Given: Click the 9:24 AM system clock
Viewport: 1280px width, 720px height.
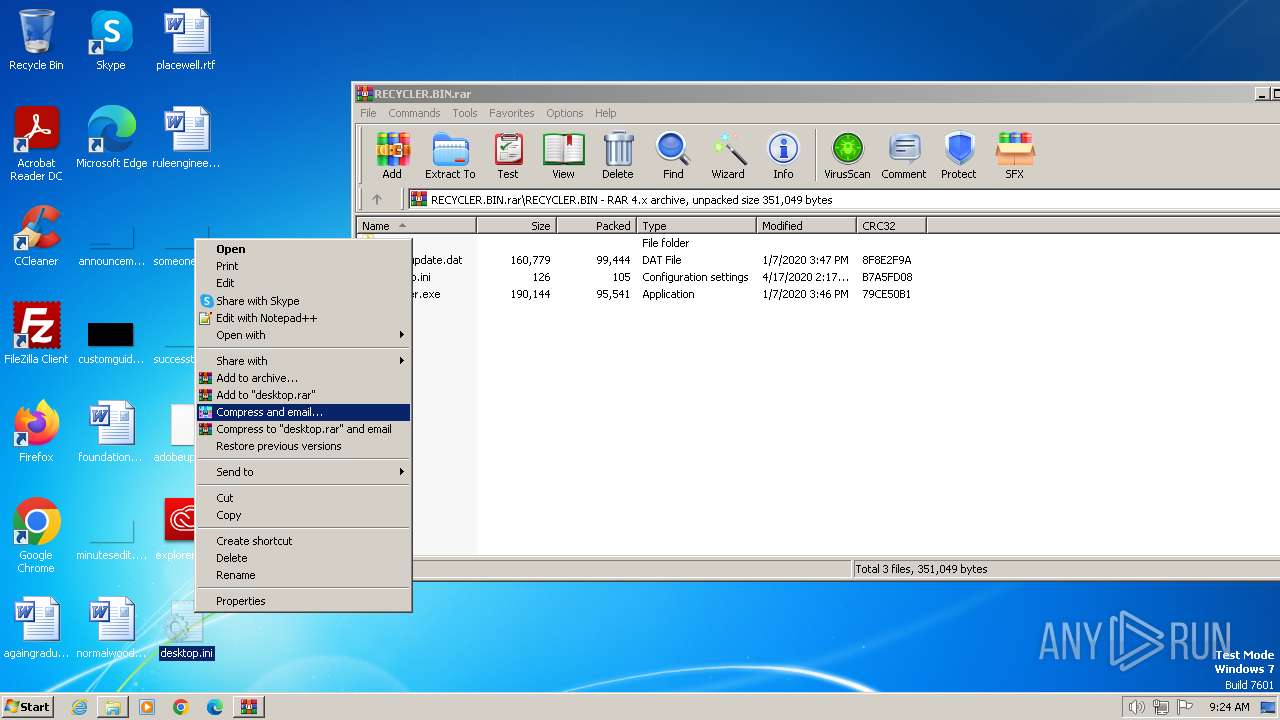Looking at the screenshot, I should 1229,707.
